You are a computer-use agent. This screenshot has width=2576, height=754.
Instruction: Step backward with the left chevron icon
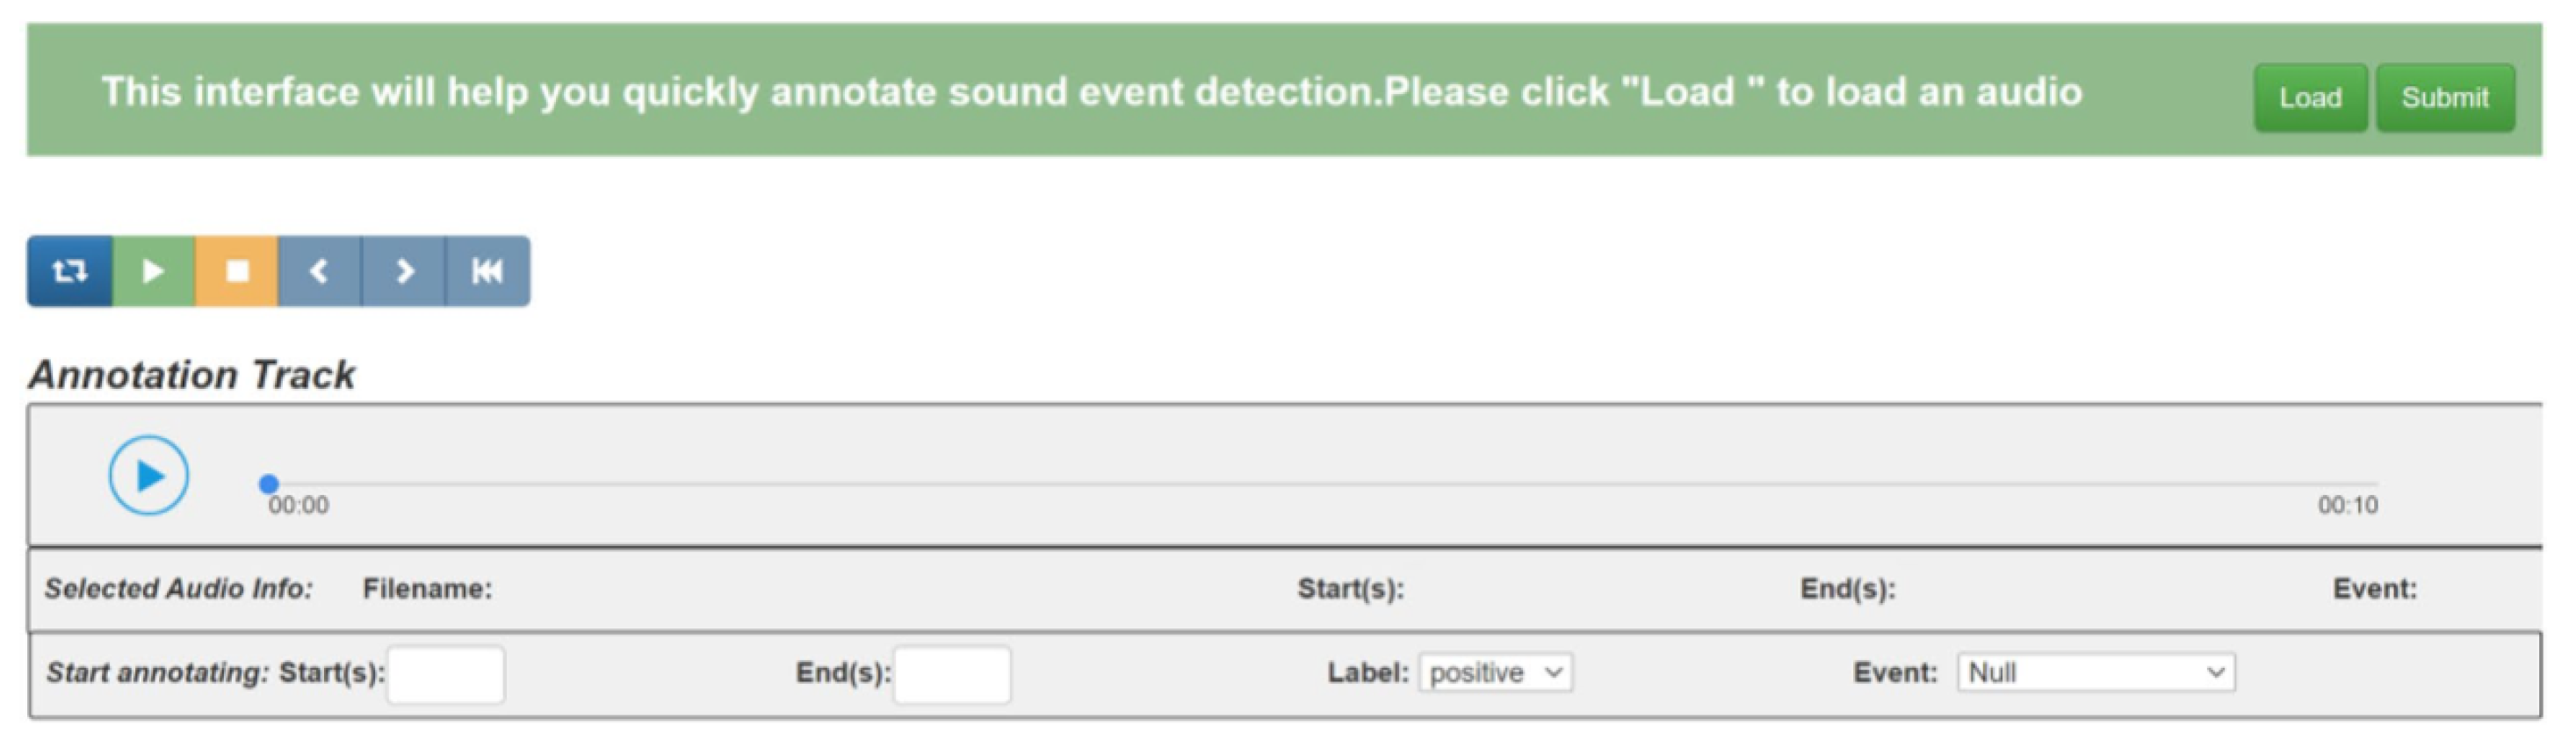(319, 271)
